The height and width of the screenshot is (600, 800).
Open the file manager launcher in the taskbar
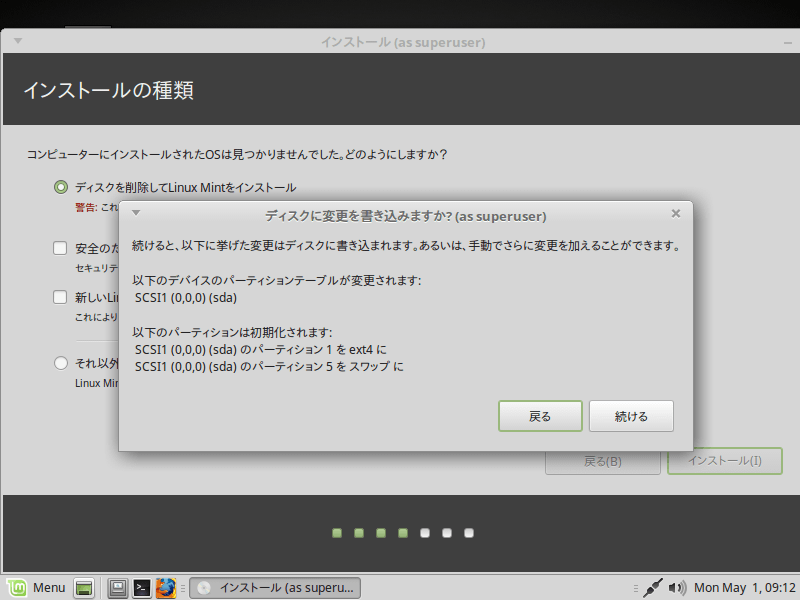click(x=118, y=588)
